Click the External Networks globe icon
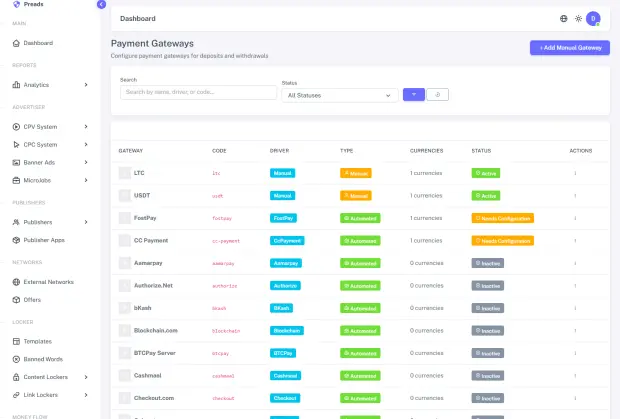Image resolution: width=620 pixels, height=419 pixels. 16,282
